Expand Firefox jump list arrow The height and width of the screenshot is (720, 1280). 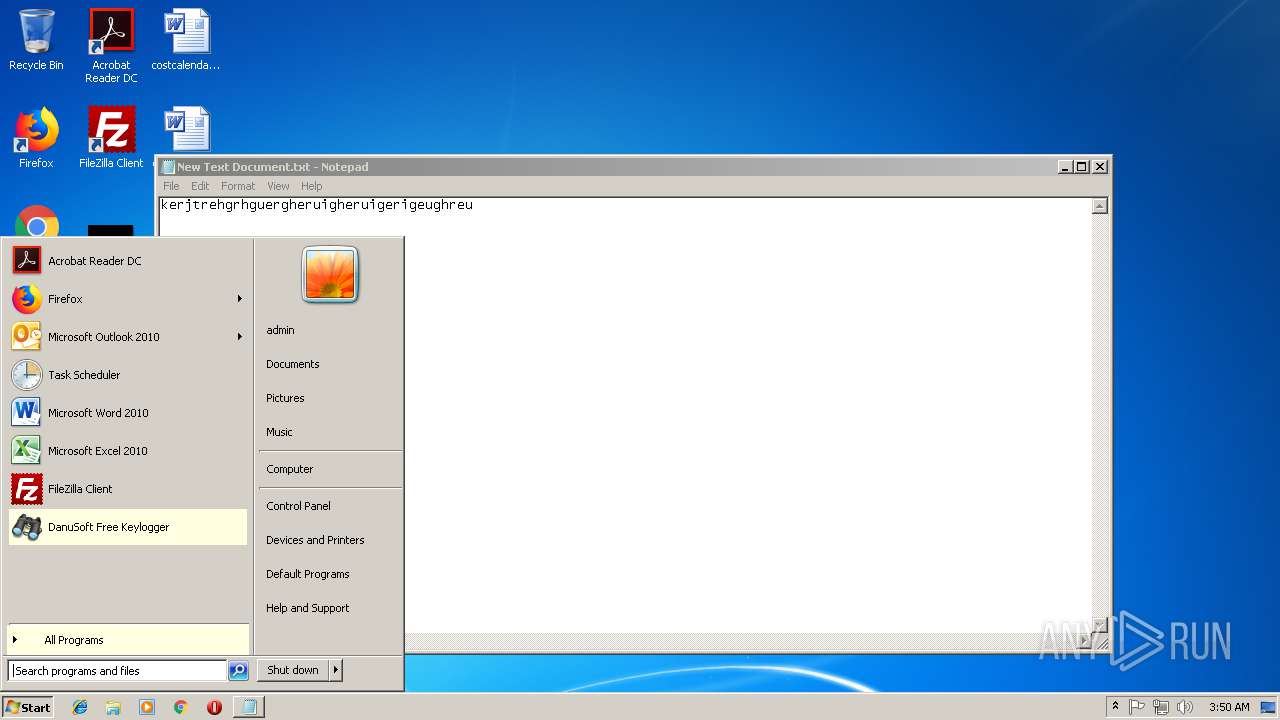pos(239,299)
